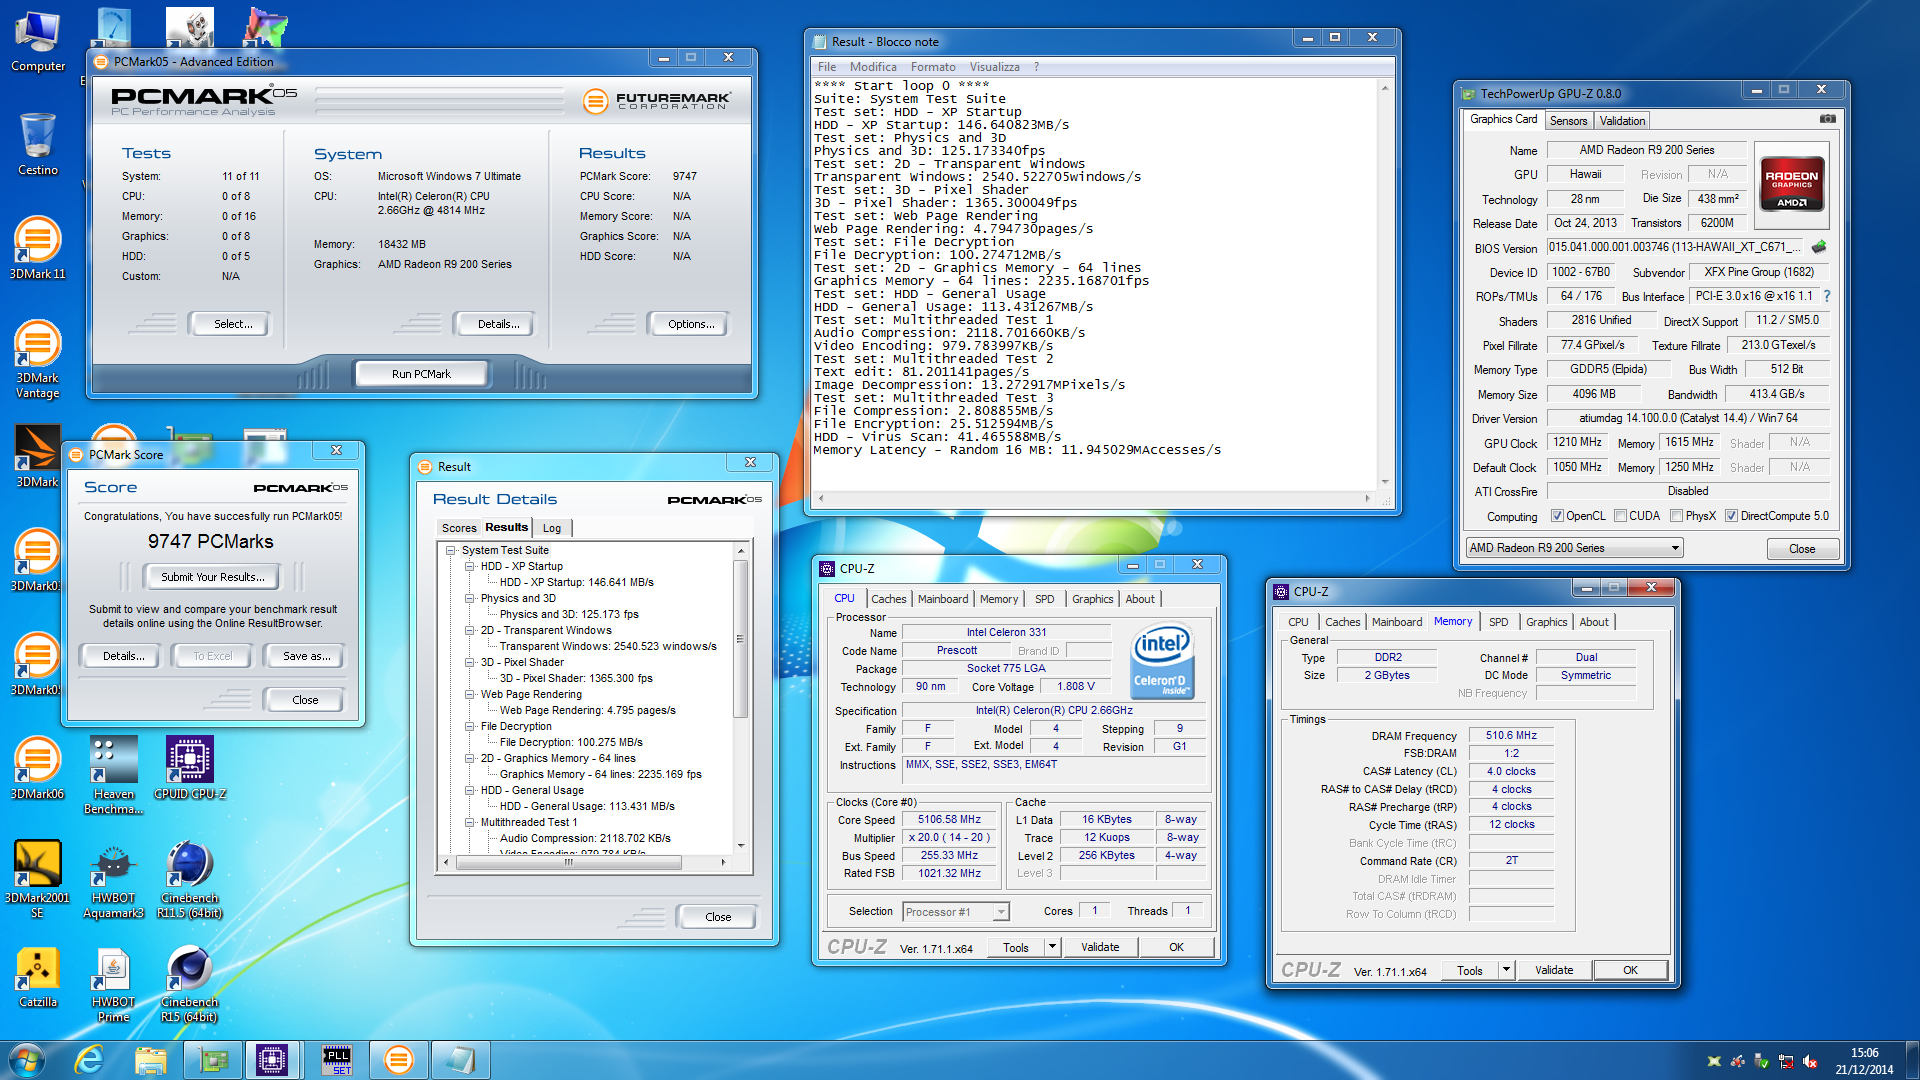Open AMD Radeon R9 200 Series GPU dropdown
The width and height of the screenshot is (1920, 1080).
coord(1575,548)
